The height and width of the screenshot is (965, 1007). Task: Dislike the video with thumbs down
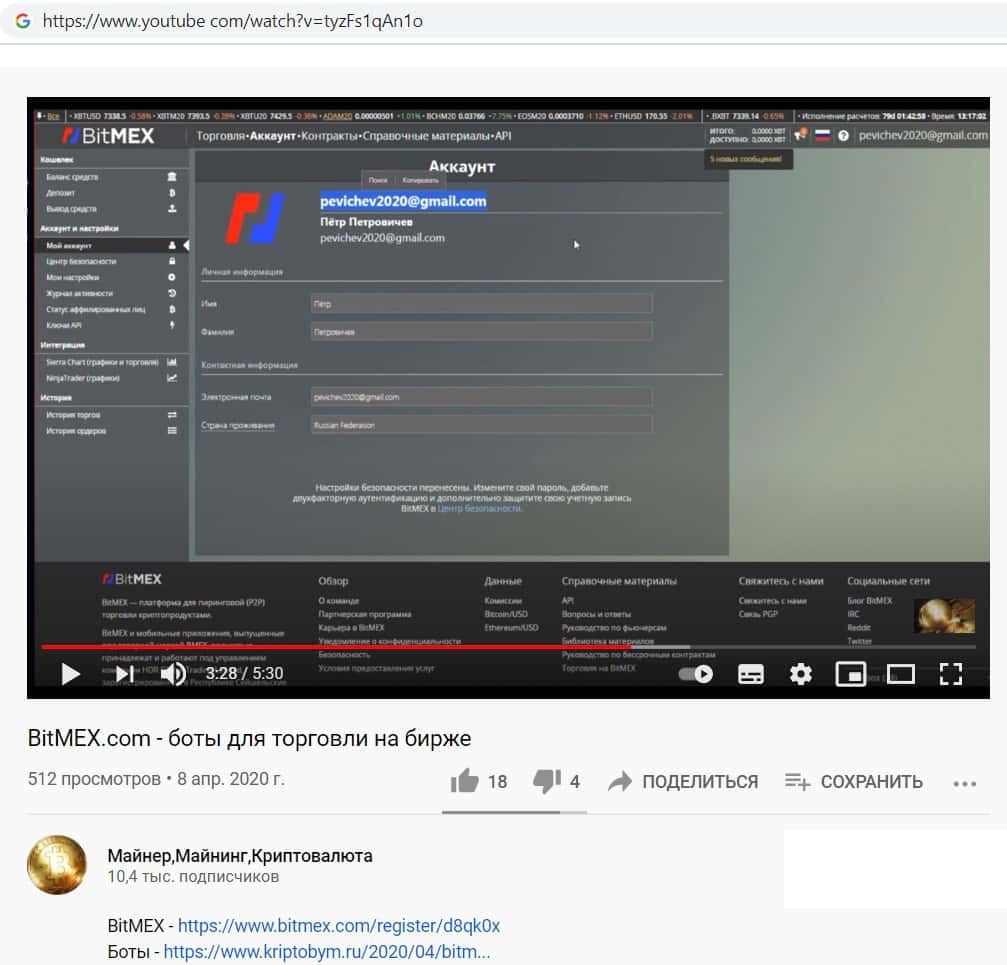[x=547, y=781]
